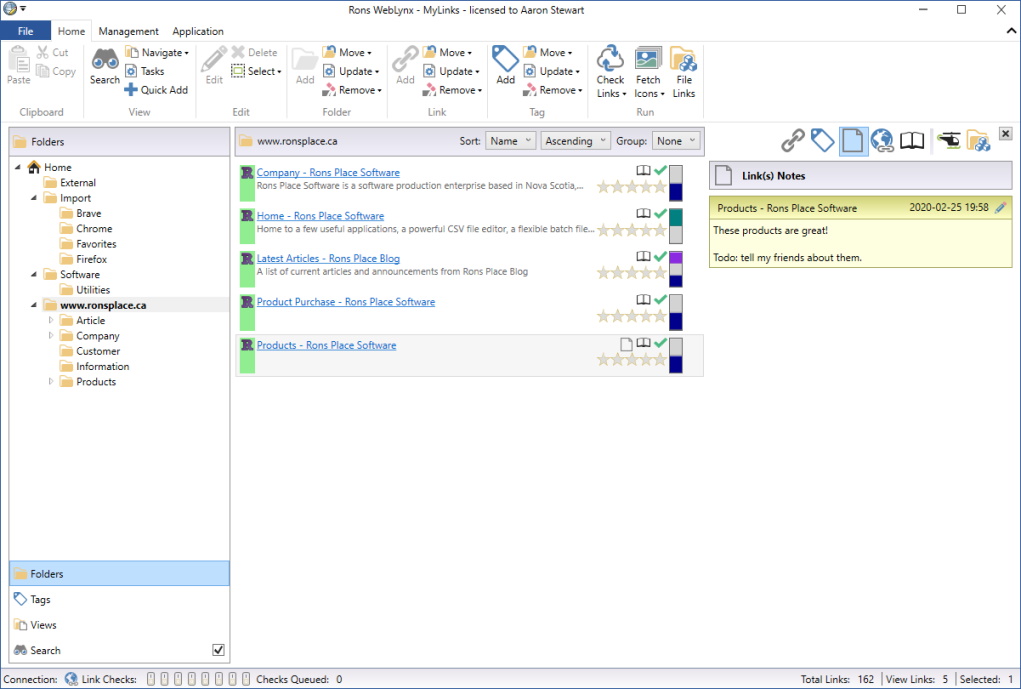Image resolution: width=1021 pixels, height=689 pixels.
Task: Add a new link via Link group Add
Action: point(405,65)
